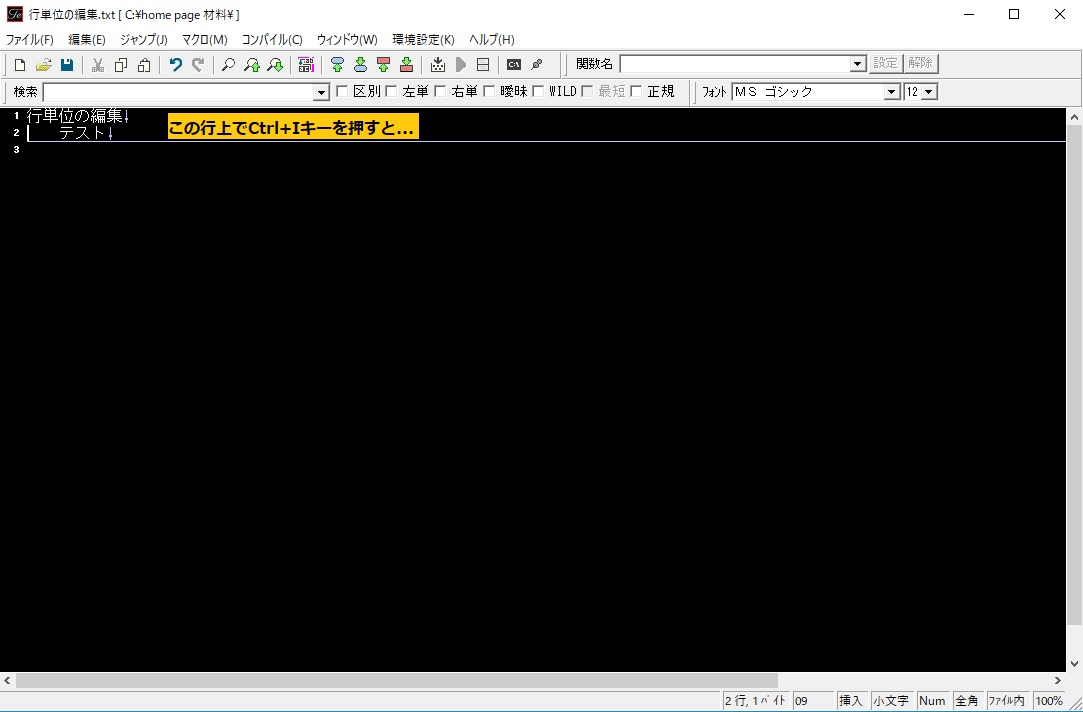Open a file using the folder icon
The image size is (1083, 712).
click(x=44, y=65)
